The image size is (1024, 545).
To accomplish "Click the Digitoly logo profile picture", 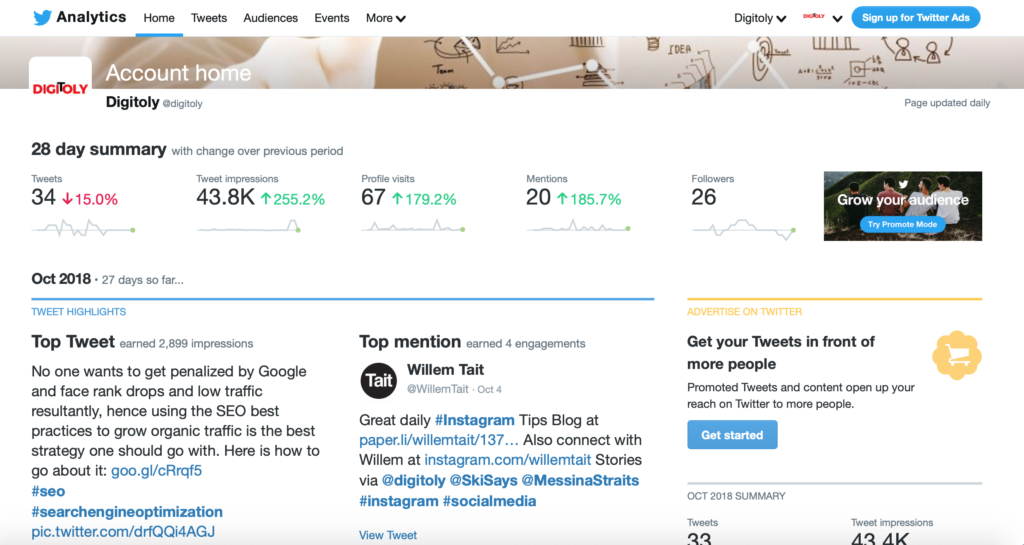I will click(x=60, y=87).
